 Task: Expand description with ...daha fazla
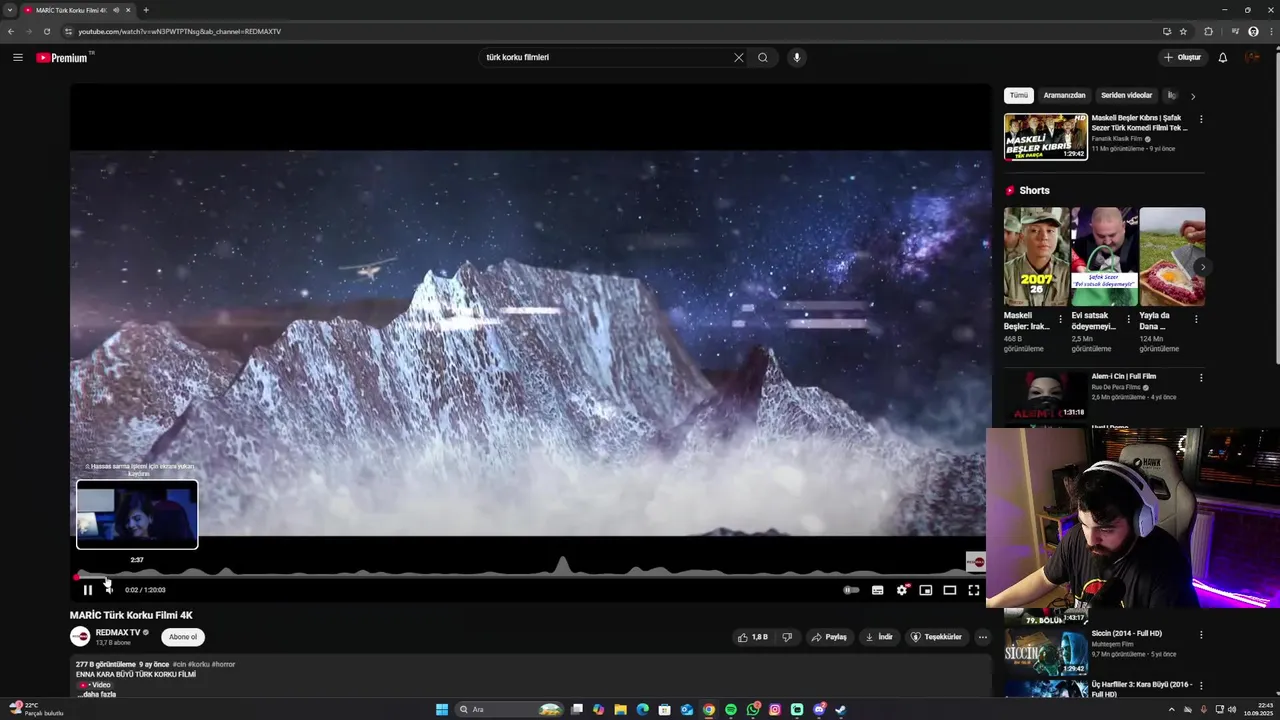97,694
